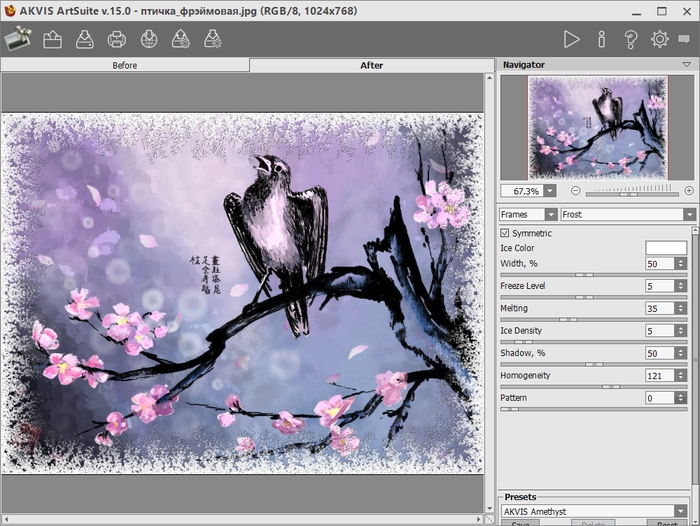The image size is (700, 526).
Task: Zoom out with the minus button
Action: point(575,191)
